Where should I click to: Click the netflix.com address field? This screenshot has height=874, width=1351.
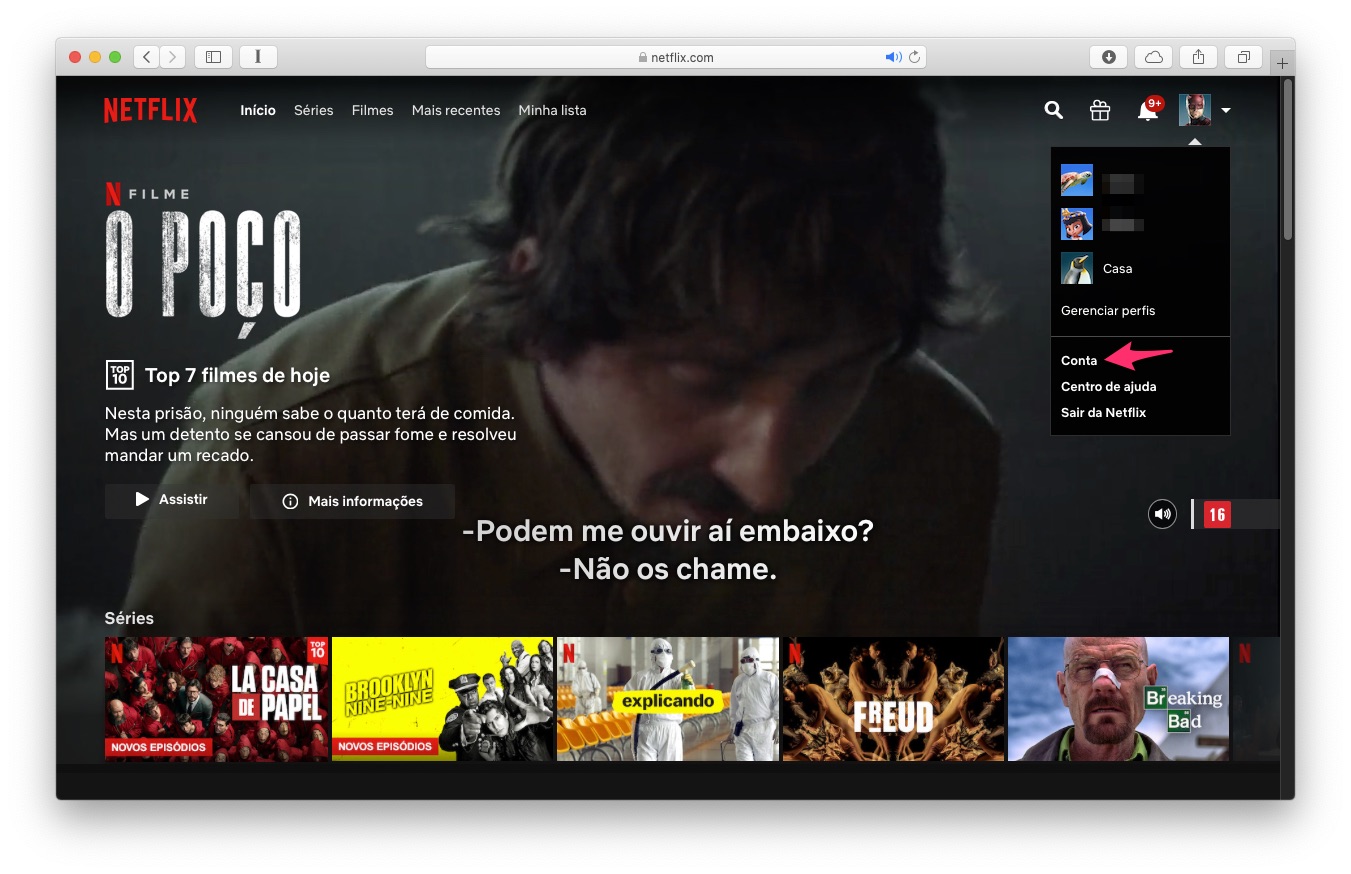coord(676,57)
